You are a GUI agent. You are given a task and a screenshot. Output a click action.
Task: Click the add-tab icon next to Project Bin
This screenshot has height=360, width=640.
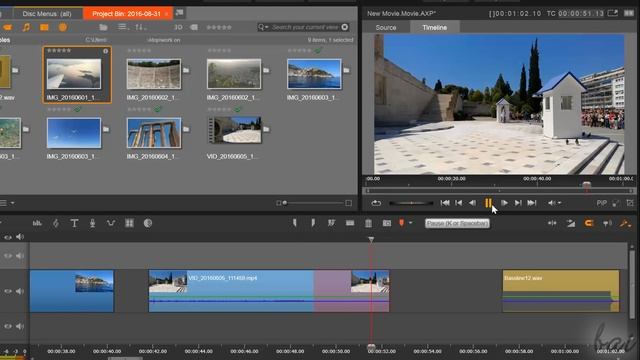coord(179,13)
